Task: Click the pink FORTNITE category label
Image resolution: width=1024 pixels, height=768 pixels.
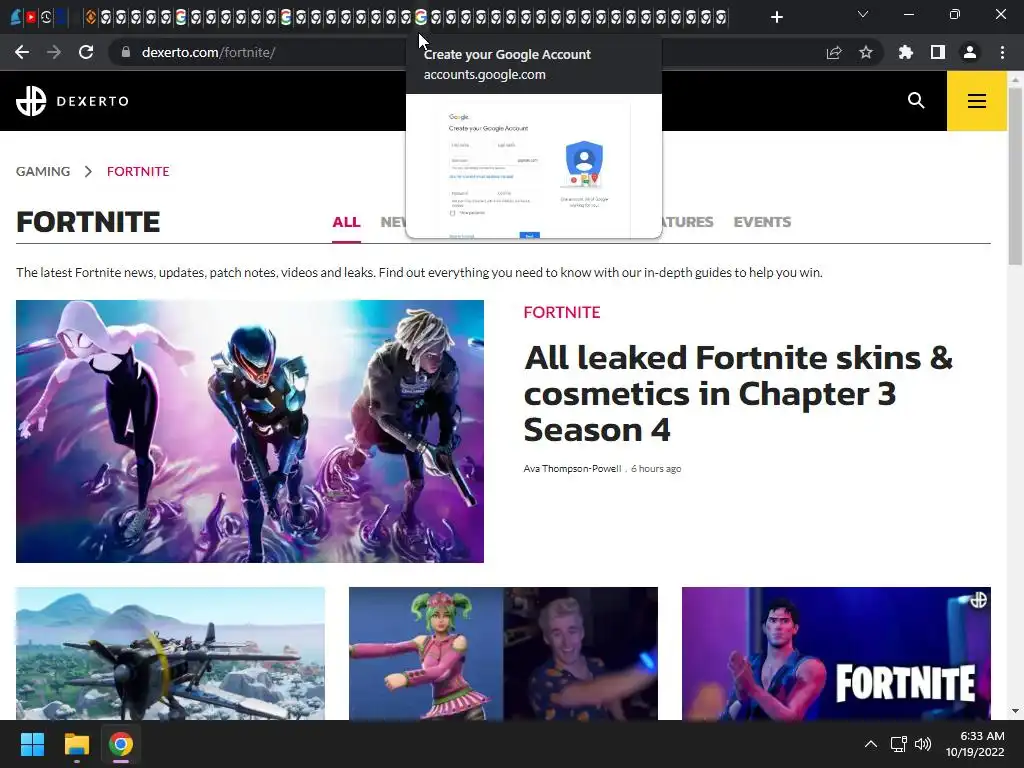Action: 562,312
